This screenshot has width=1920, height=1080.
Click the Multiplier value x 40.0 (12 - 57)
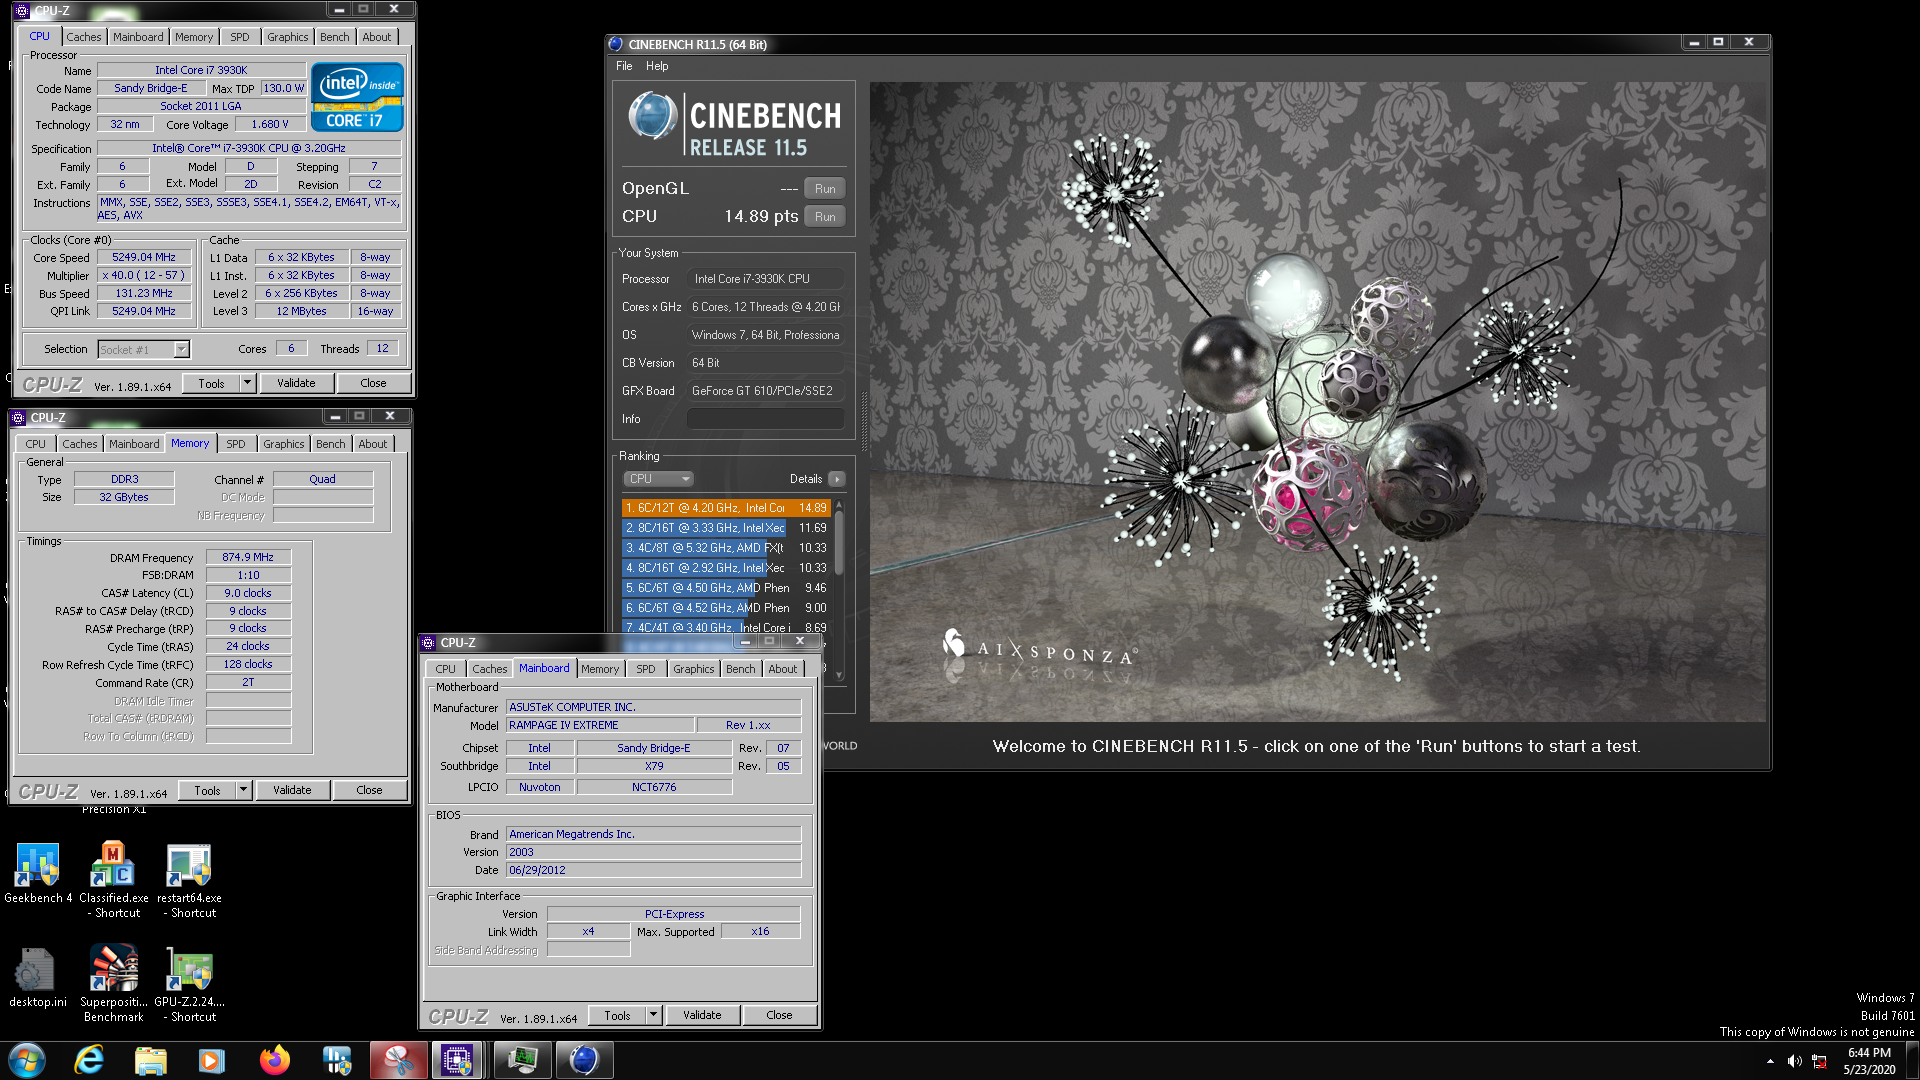pos(143,276)
